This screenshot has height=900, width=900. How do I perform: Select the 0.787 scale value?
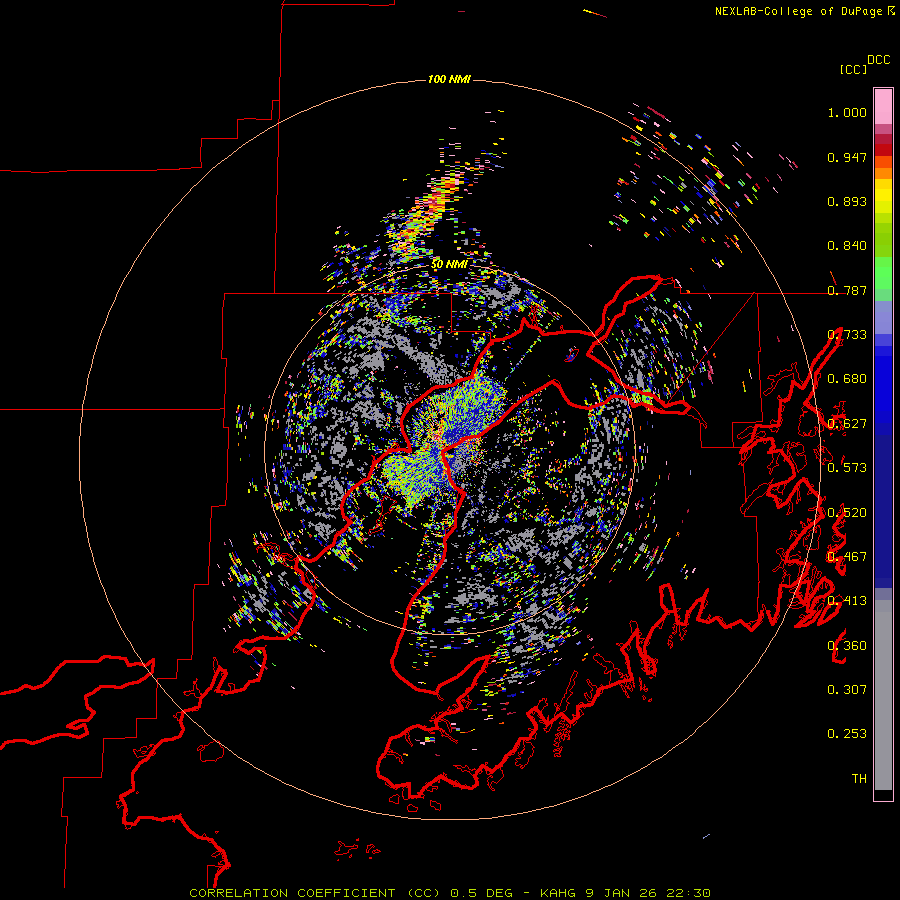point(847,290)
